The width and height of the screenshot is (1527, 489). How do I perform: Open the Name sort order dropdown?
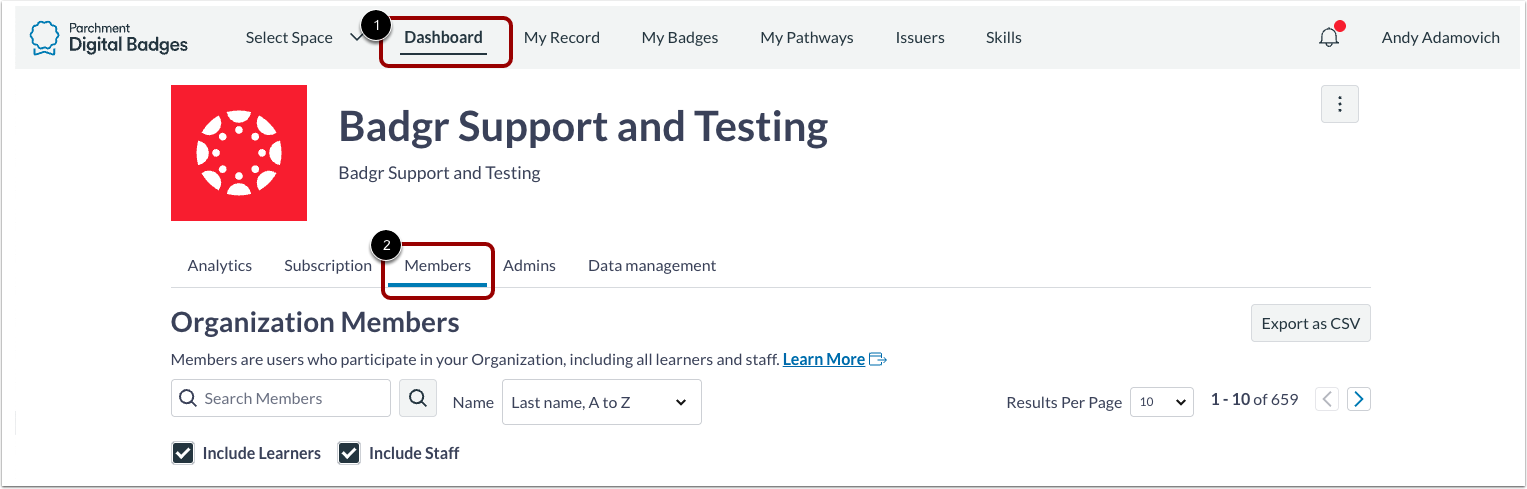(x=601, y=402)
